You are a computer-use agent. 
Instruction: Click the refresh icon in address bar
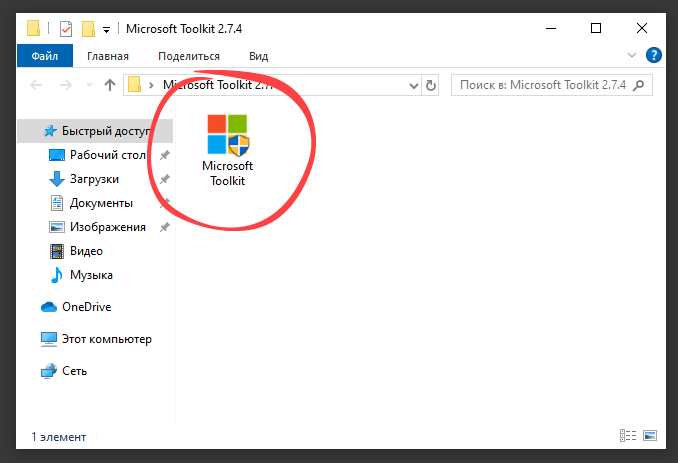click(432, 85)
